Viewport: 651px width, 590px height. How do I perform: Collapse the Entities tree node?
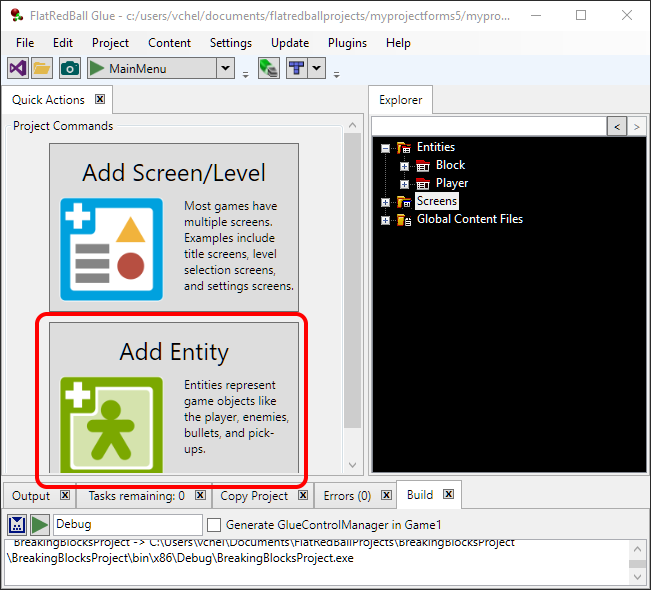point(386,148)
